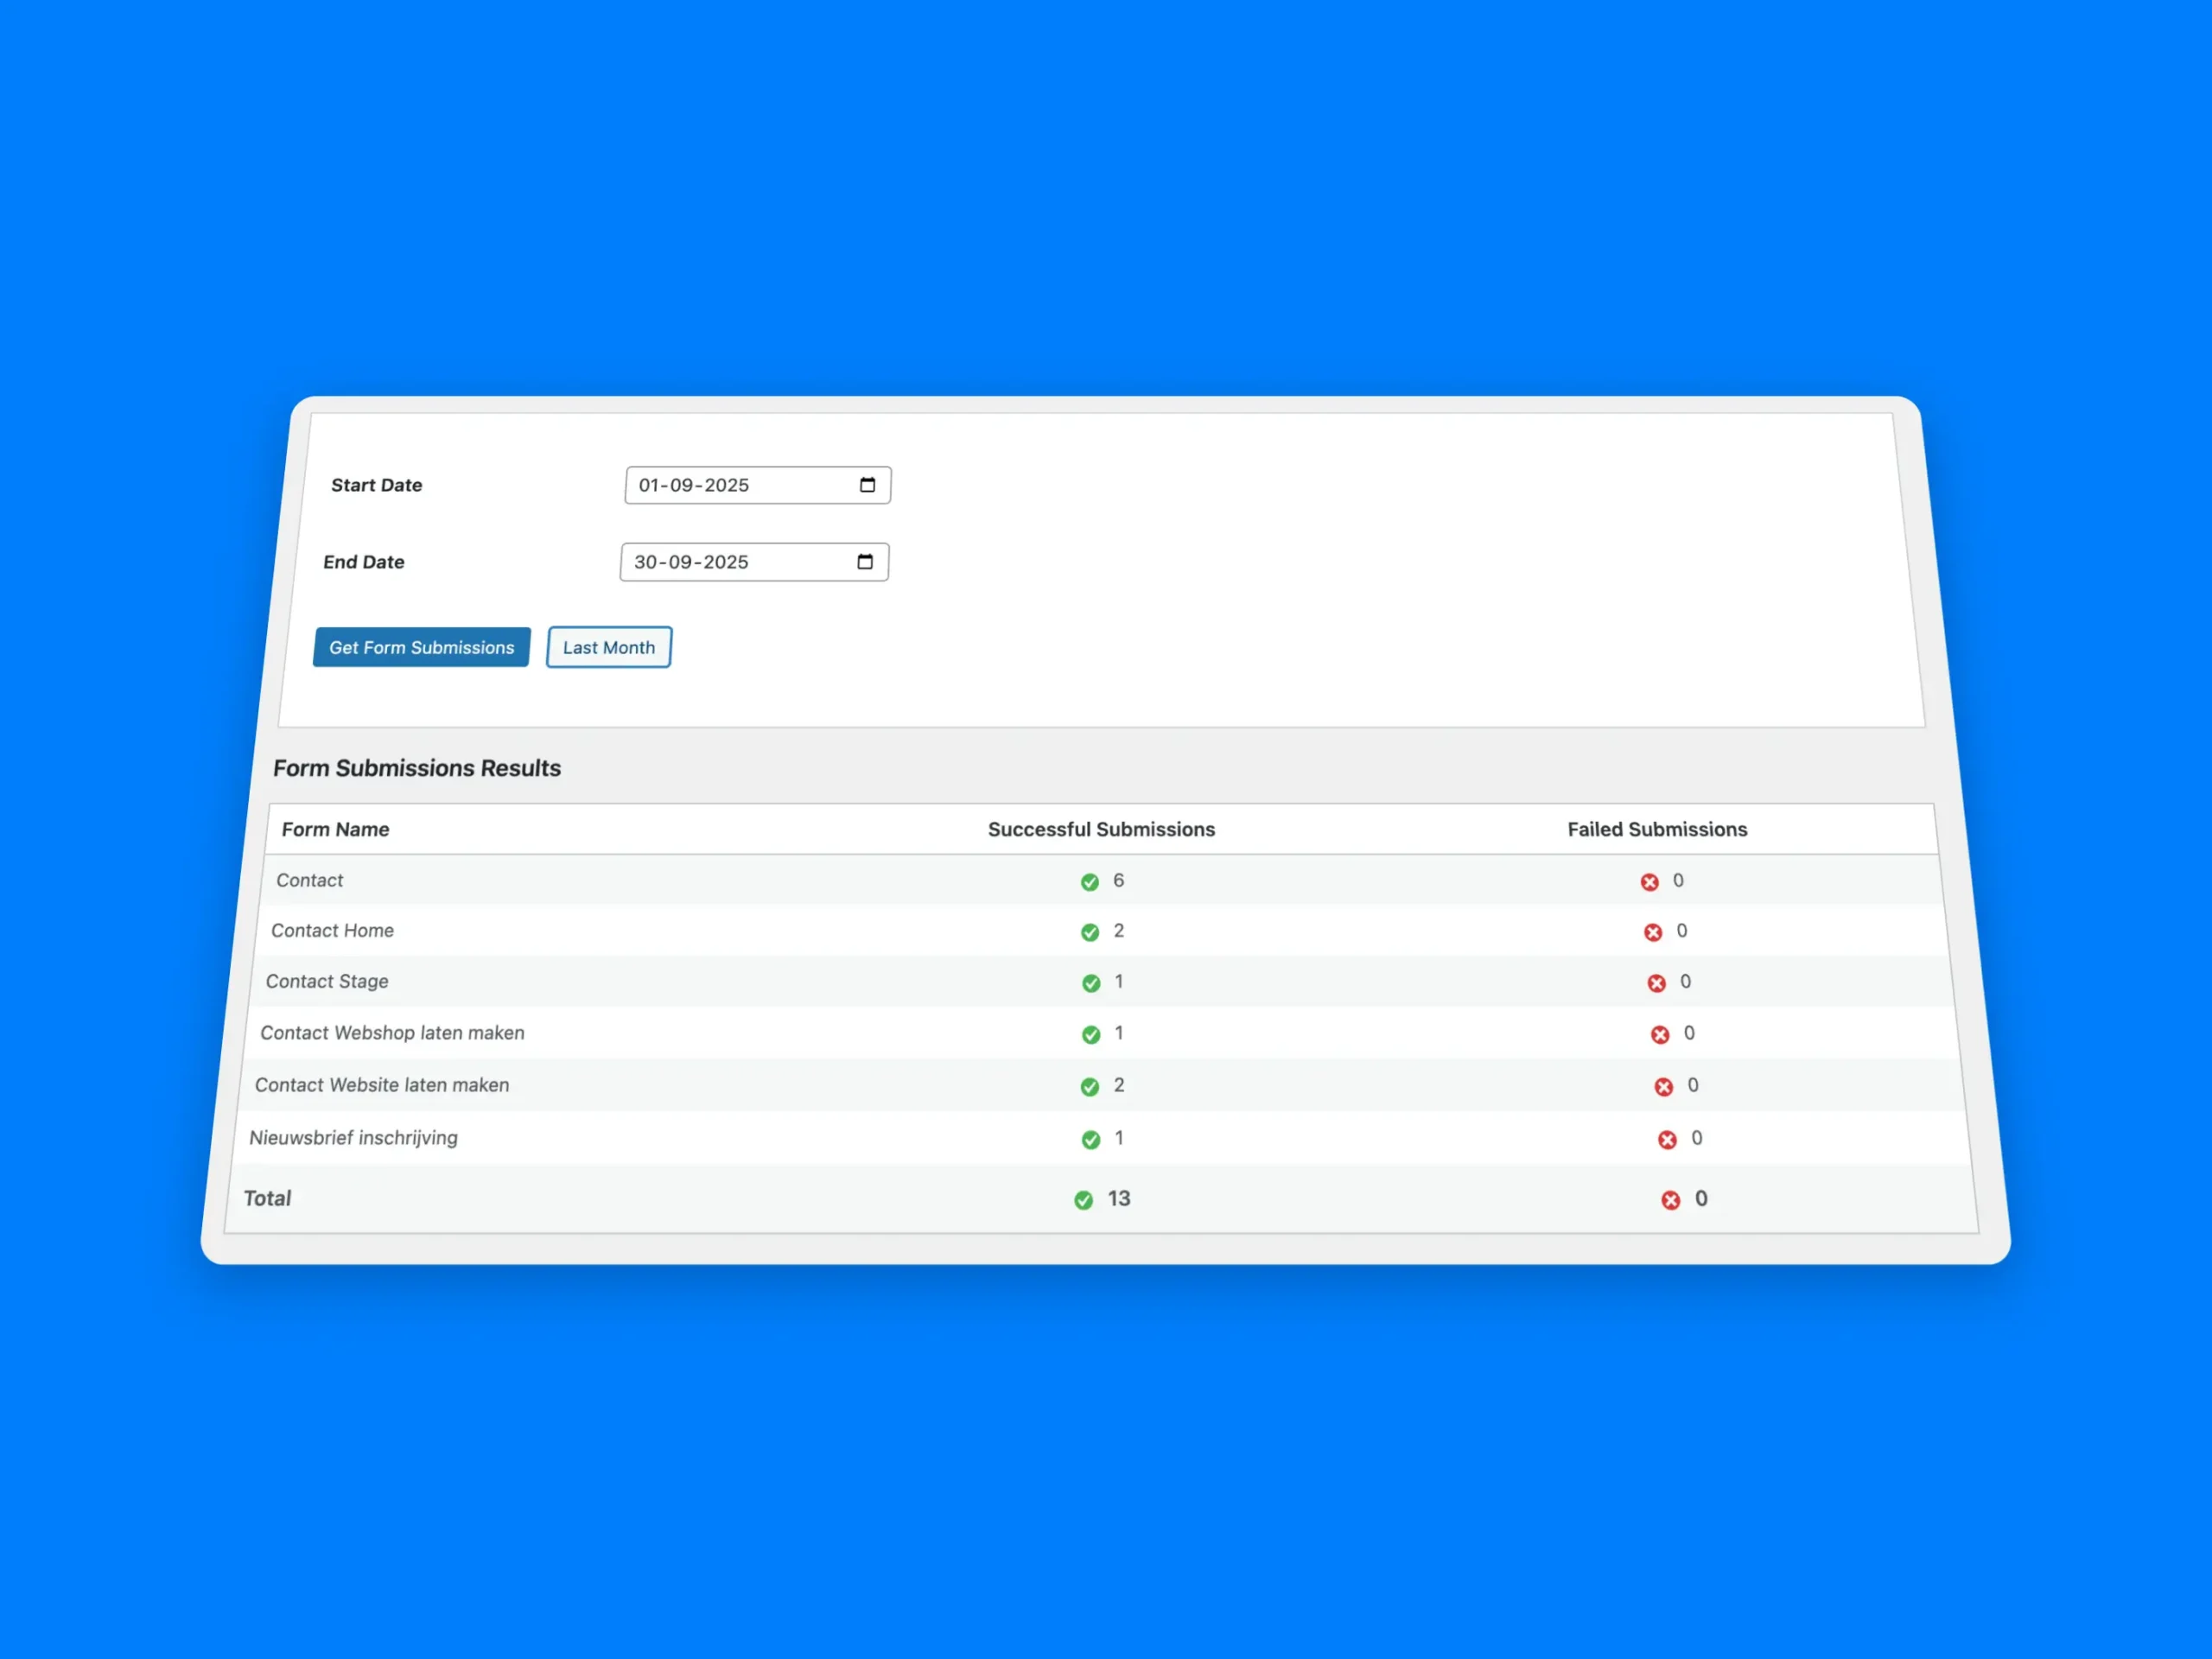Viewport: 2212px width, 1659px height.
Task: Click the Get Form Submissions button
Action: 421,647
